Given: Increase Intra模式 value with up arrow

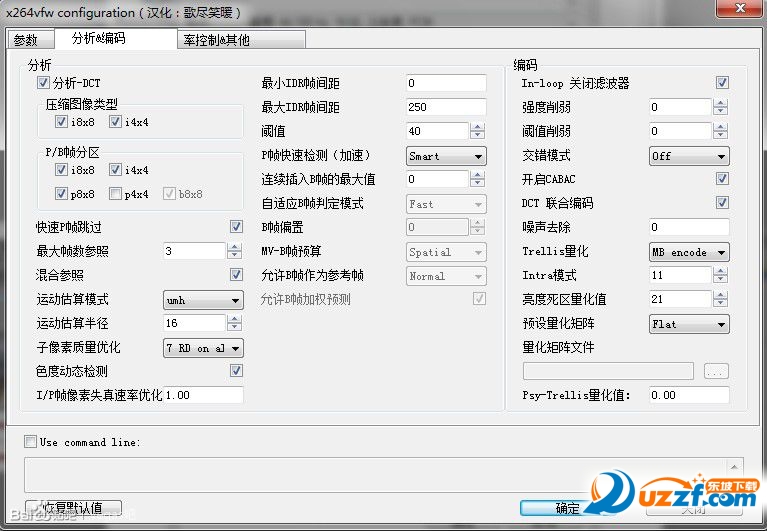Looking at the screenshot, I should (721, 271).
